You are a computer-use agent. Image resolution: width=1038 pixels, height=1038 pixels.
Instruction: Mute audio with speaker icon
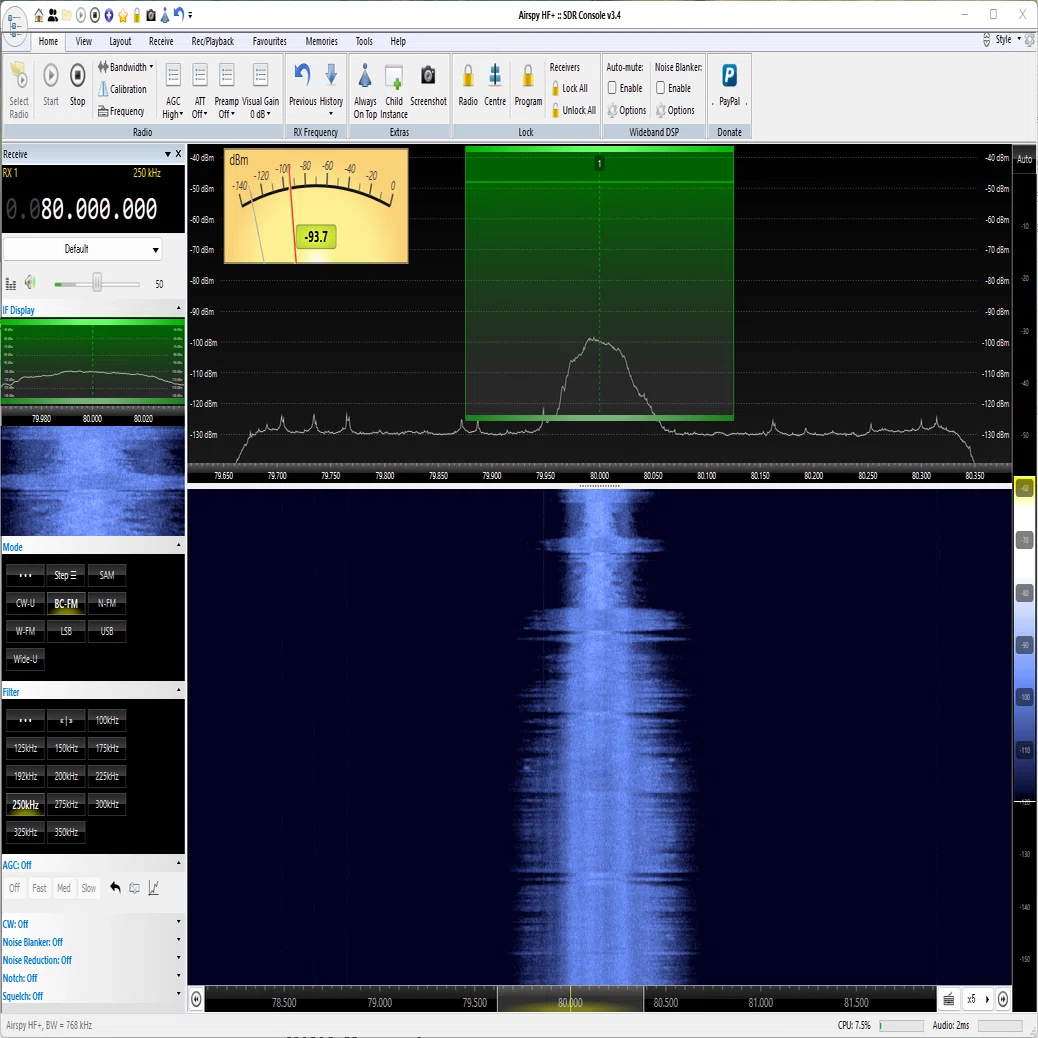click(x=30, y=283)
